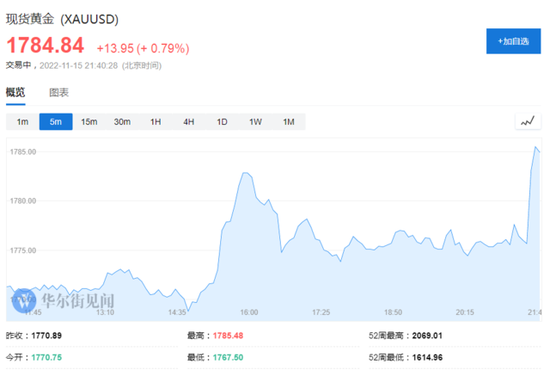Viewport: 550px width, 370px height.
Task: Select the 1m timeframe
Action: pyautogui.click(x=22, y=122)
